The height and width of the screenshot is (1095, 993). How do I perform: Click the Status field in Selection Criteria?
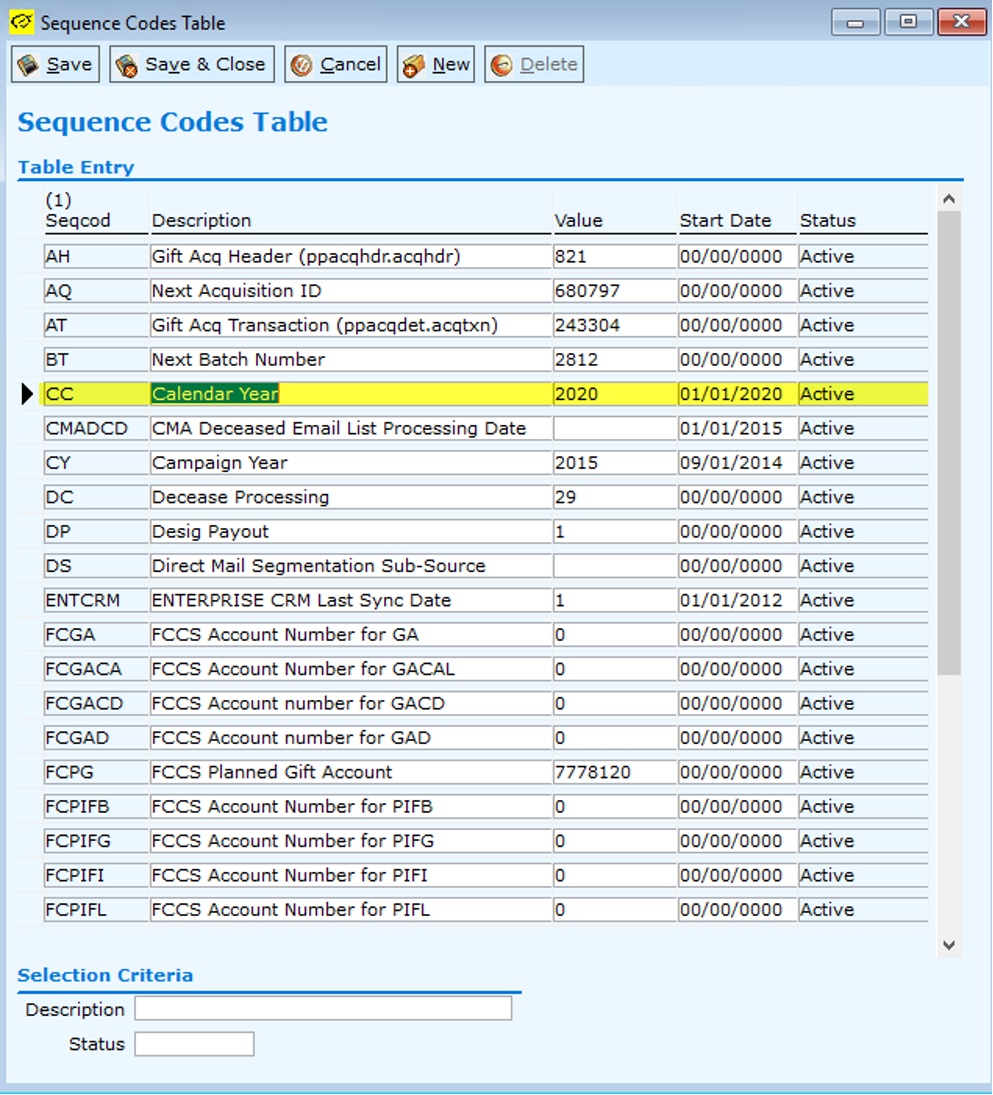click(194, 1043)
